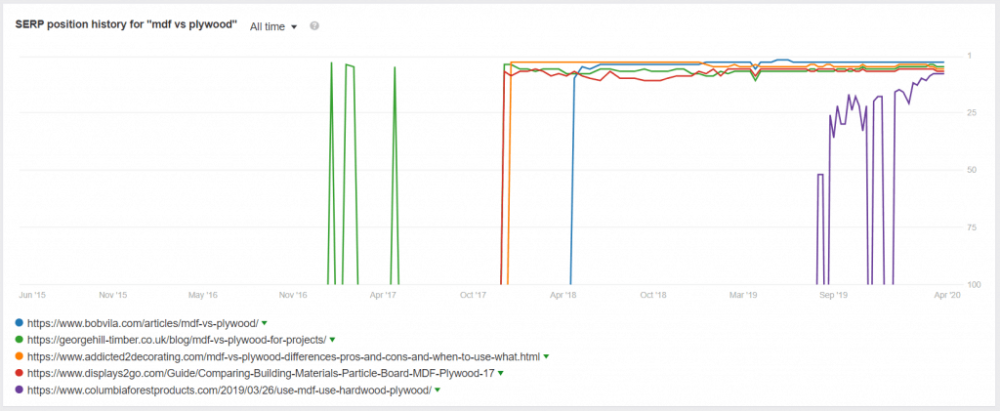Open the "All time" range dropdown
1000x411 pixels.
(274, 27)
